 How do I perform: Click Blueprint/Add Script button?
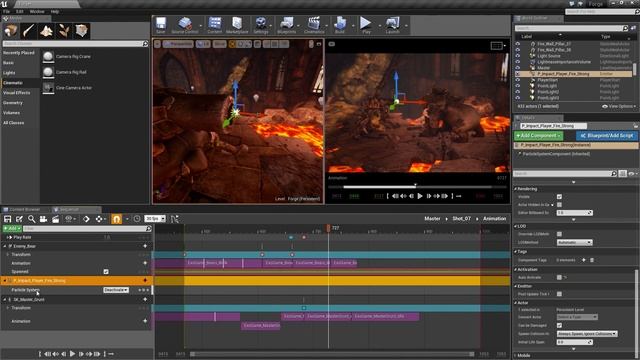607,136
